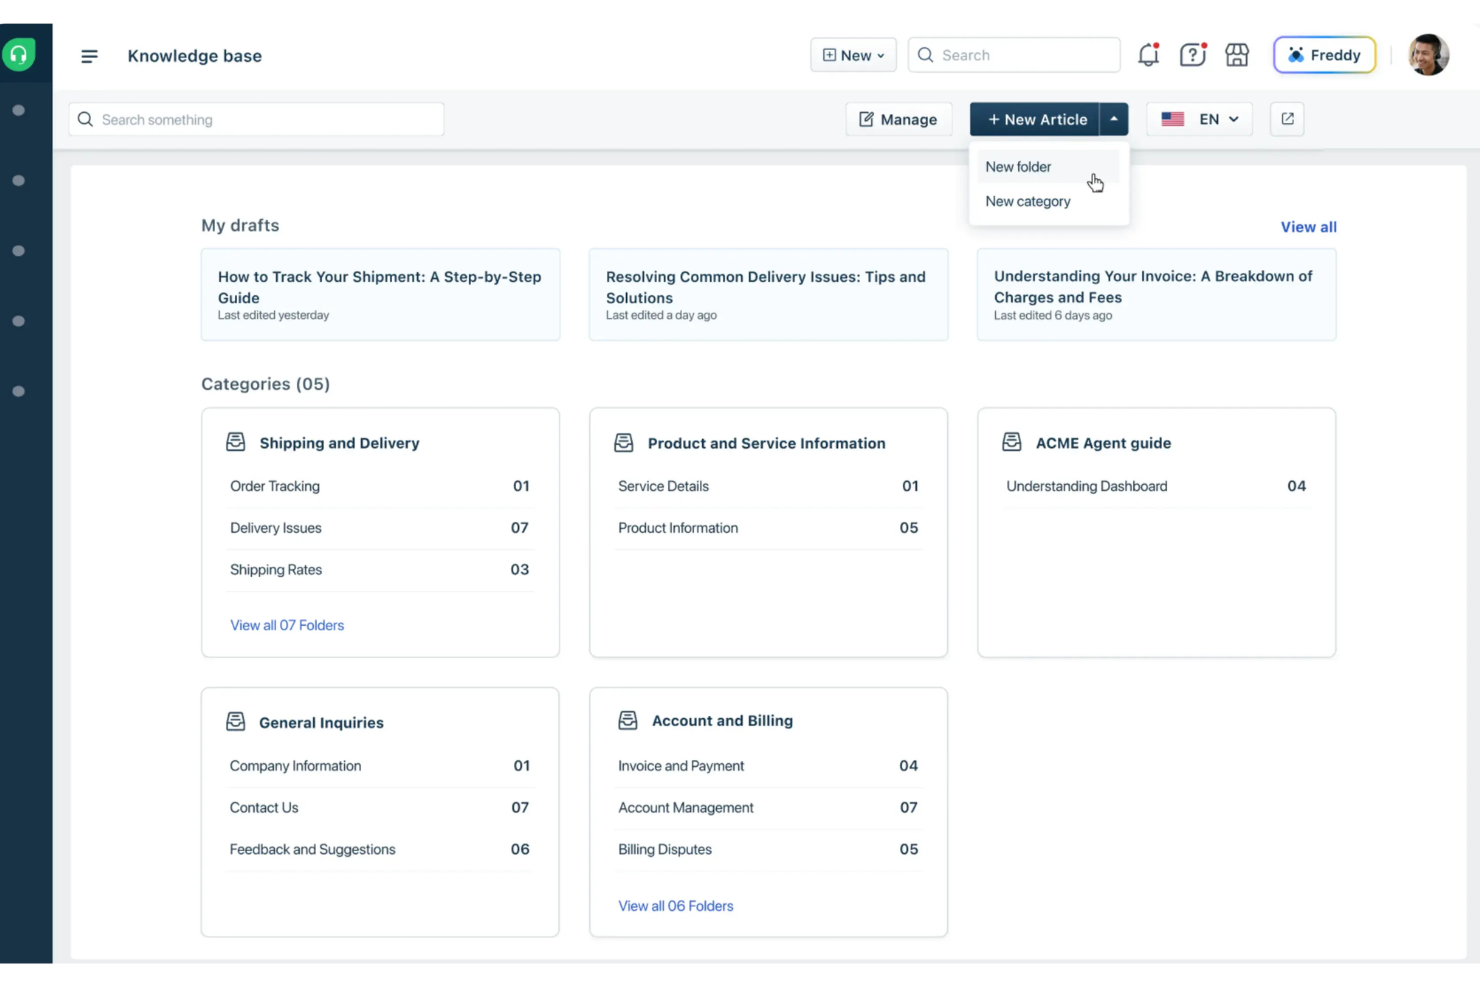Open the hamburger menu next to Knowledge base
The height and width of the screenshot is (987, 1480).
[89, 56]
